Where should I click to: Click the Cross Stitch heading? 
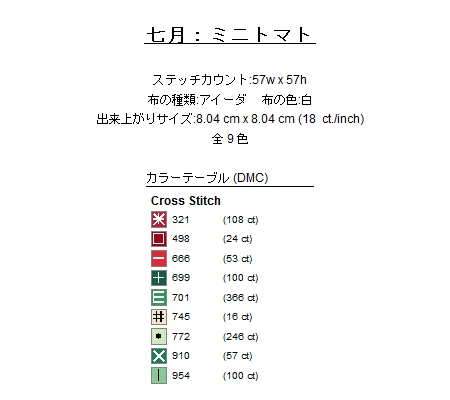[186, 201]
